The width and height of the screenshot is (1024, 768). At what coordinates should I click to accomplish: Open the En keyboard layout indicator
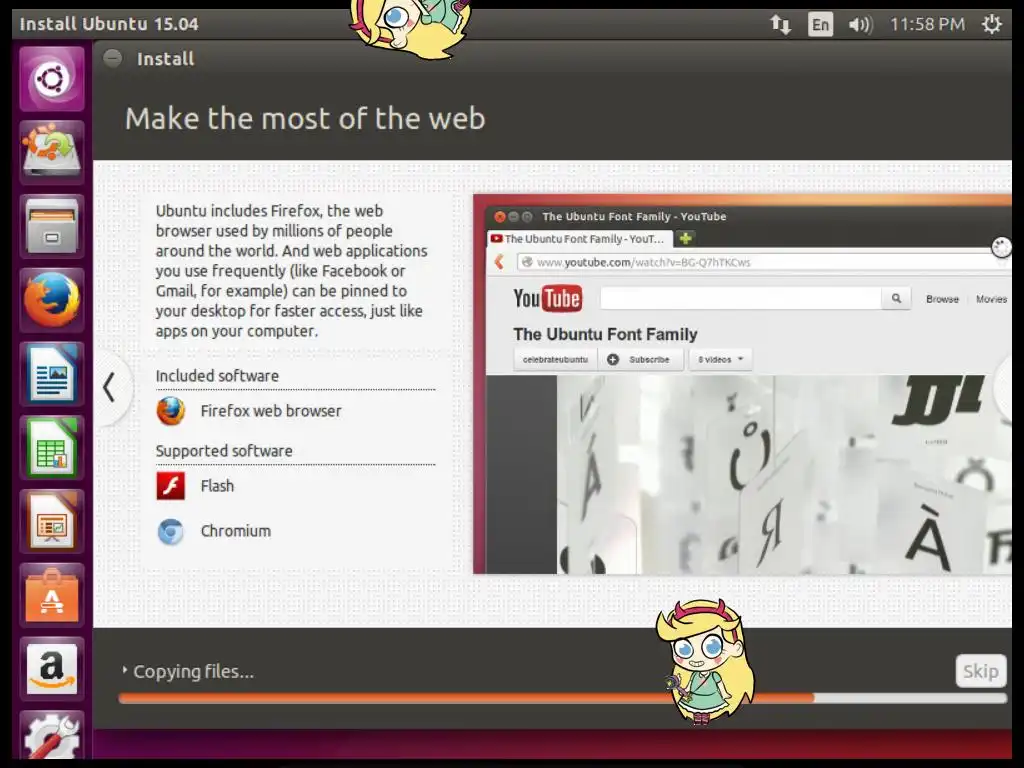tap(820, 24)
